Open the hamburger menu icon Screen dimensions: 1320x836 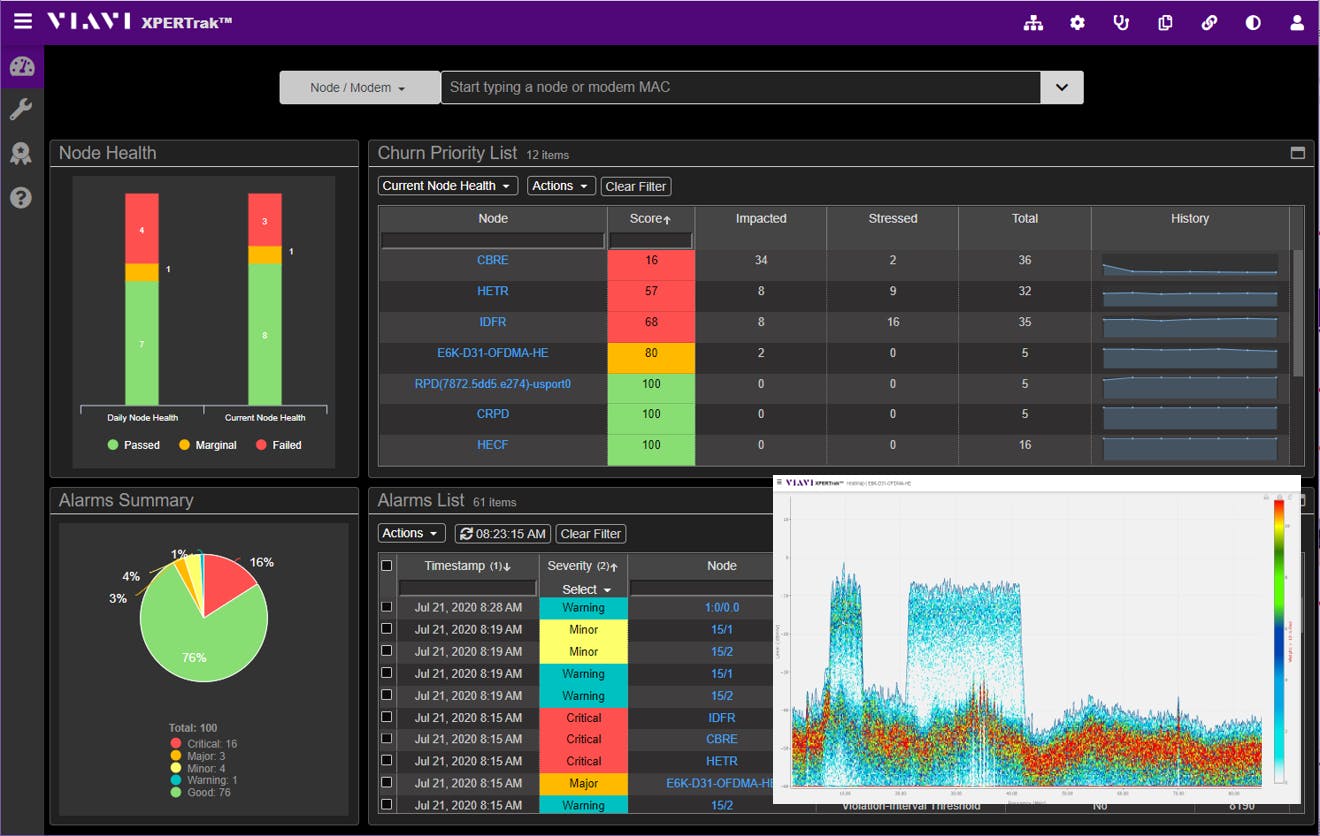click(22, 21)
